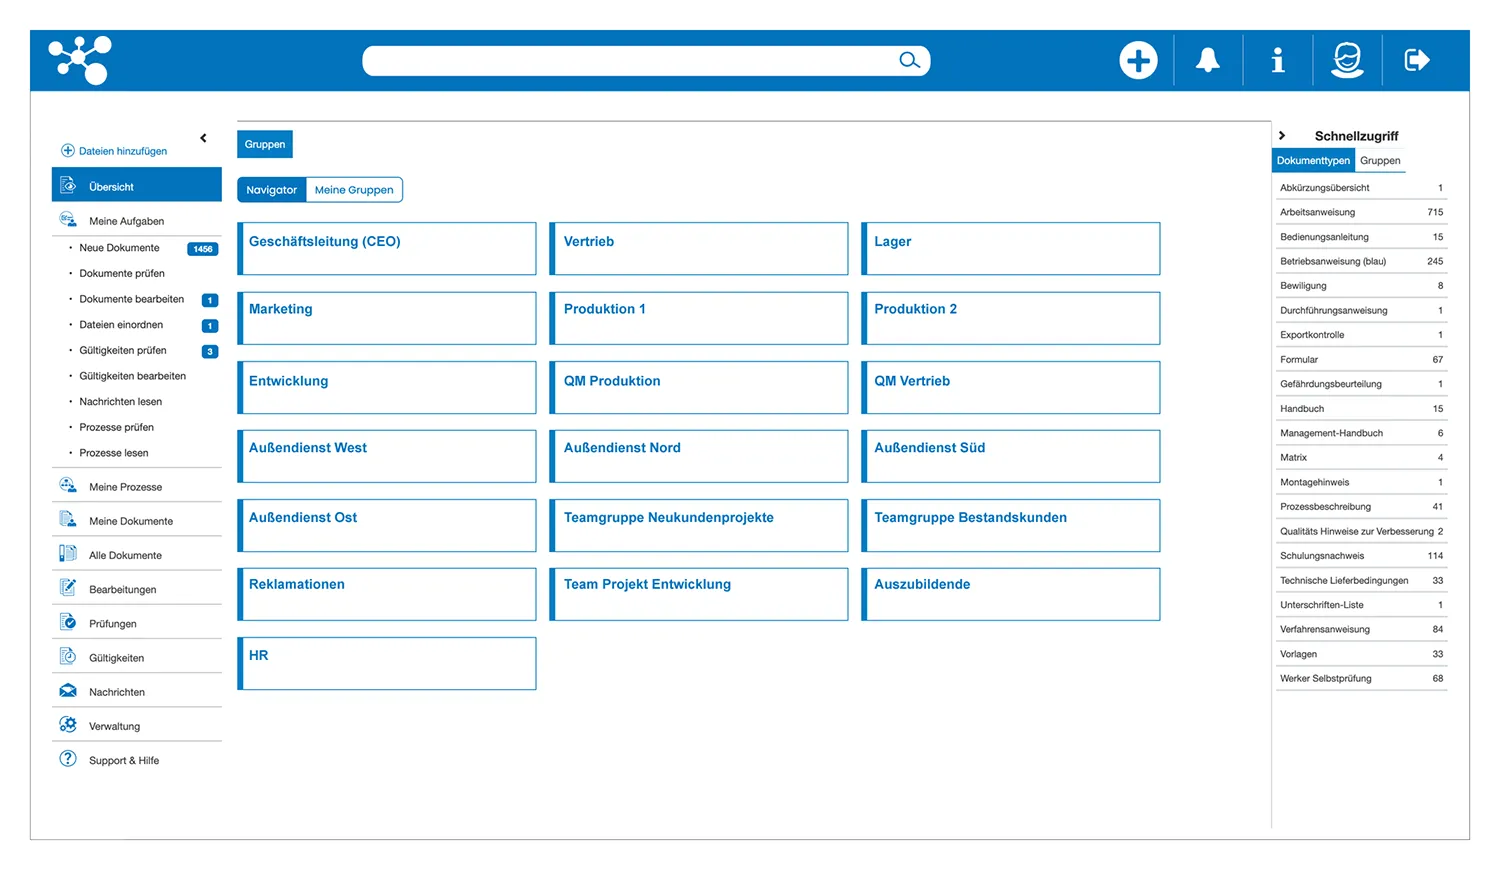
Task: Click the logout icon in header
Action: (1417, 61)
